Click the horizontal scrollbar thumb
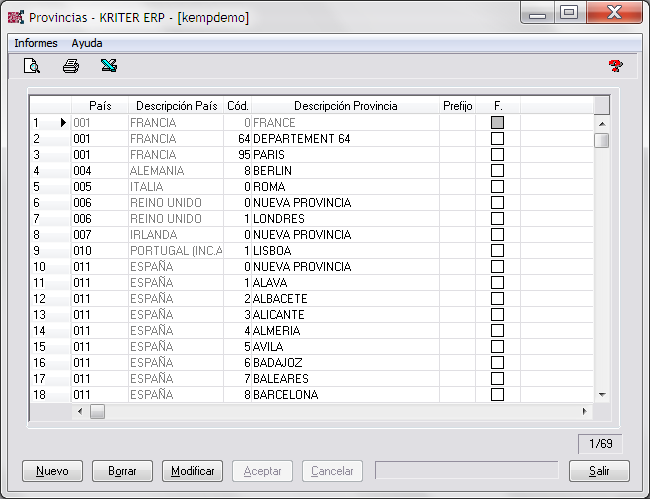 point(97,411)
